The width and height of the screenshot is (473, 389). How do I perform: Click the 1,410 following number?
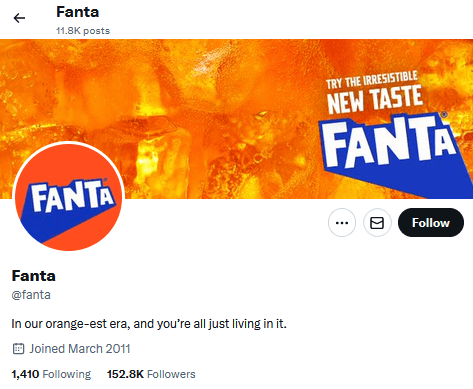pos(25,374)
